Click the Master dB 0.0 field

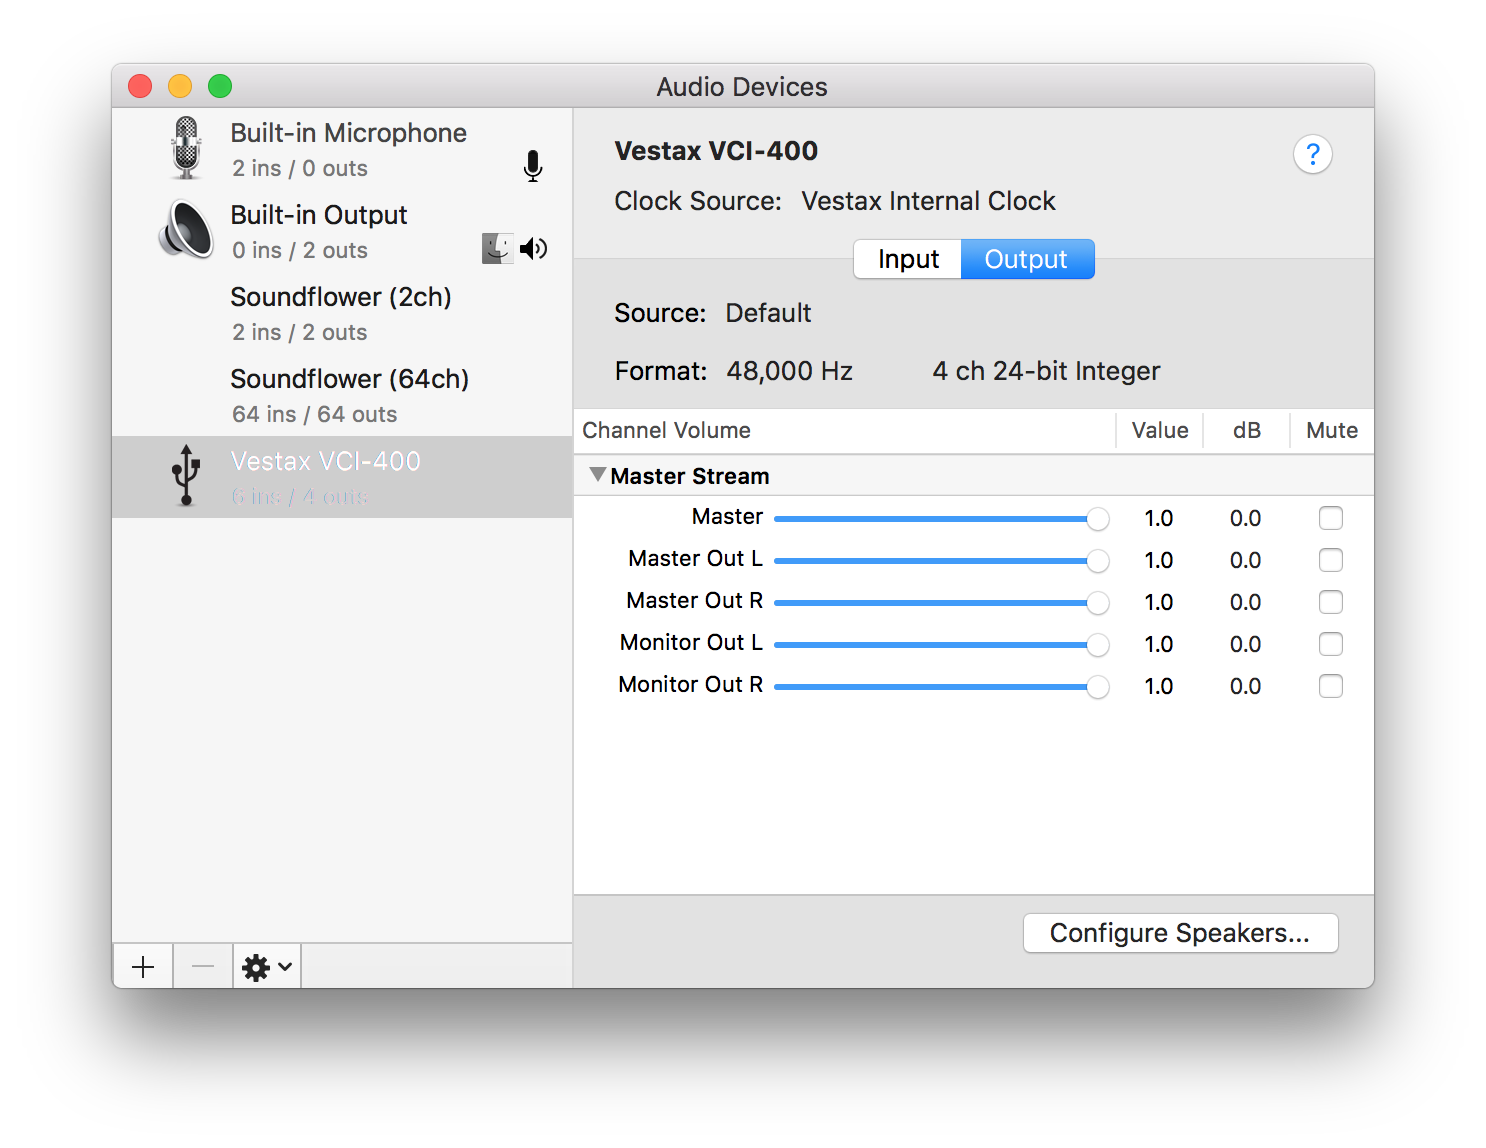click(1245, 518)
